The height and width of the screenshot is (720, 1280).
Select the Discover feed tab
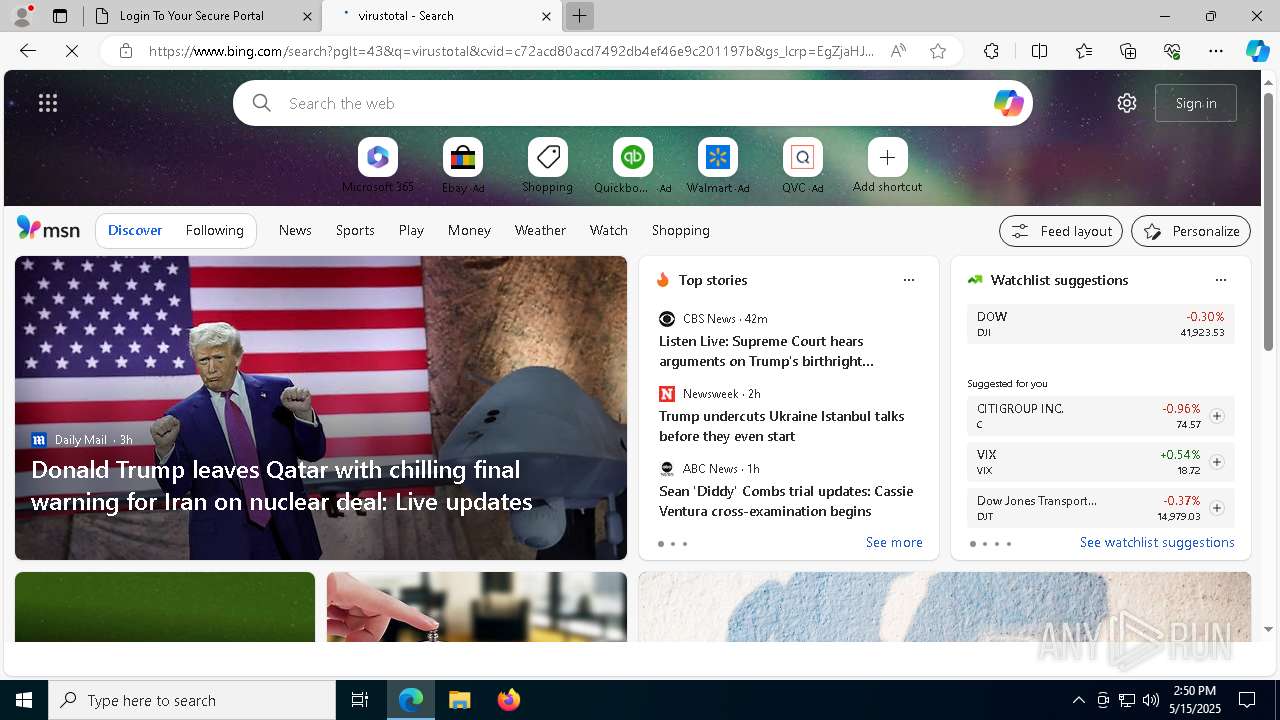click(135, 230)
